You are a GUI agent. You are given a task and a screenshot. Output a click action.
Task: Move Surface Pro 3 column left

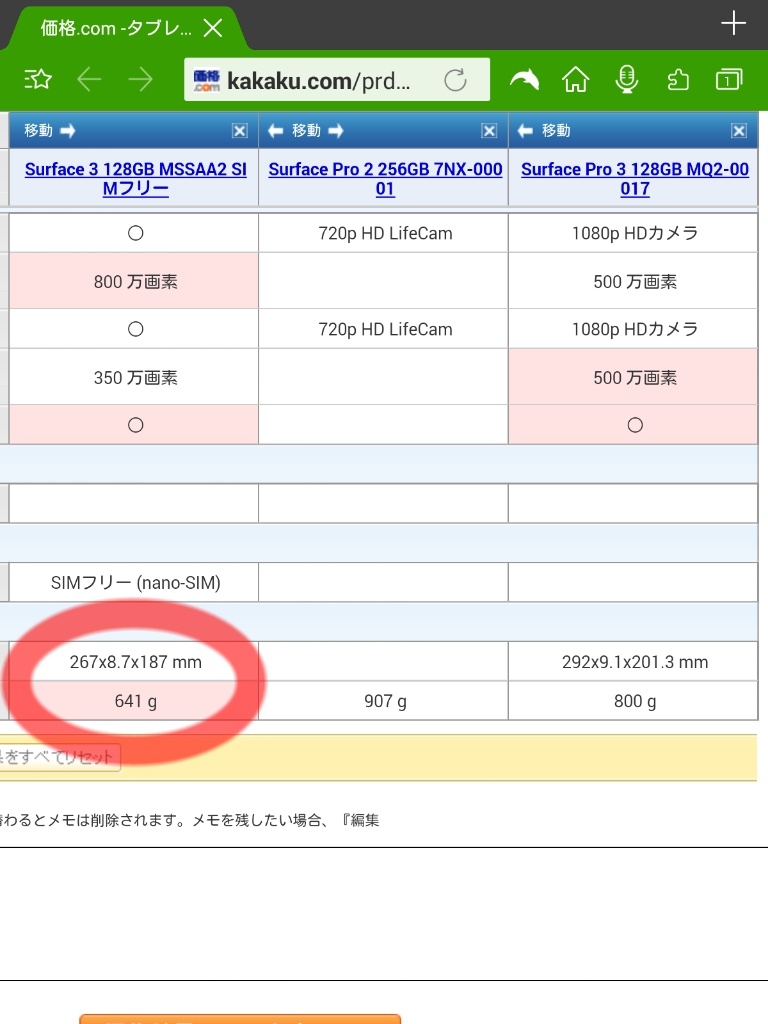click(x=525, y=131)
